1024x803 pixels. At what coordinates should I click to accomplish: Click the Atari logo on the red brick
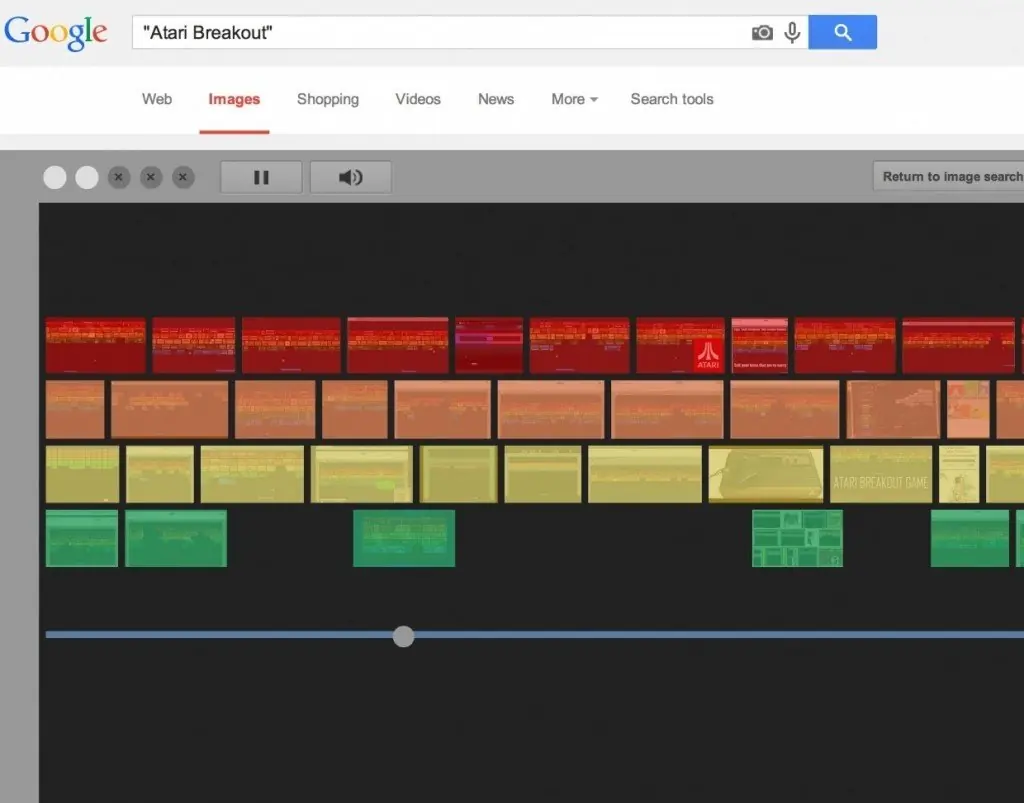[708, 355]
